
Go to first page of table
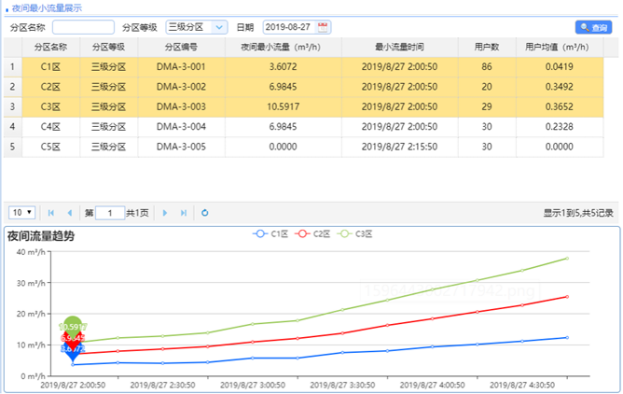(51, 213)
